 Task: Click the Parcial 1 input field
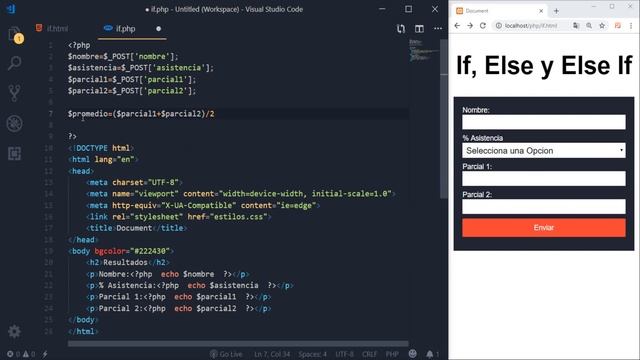click(544, 179)
